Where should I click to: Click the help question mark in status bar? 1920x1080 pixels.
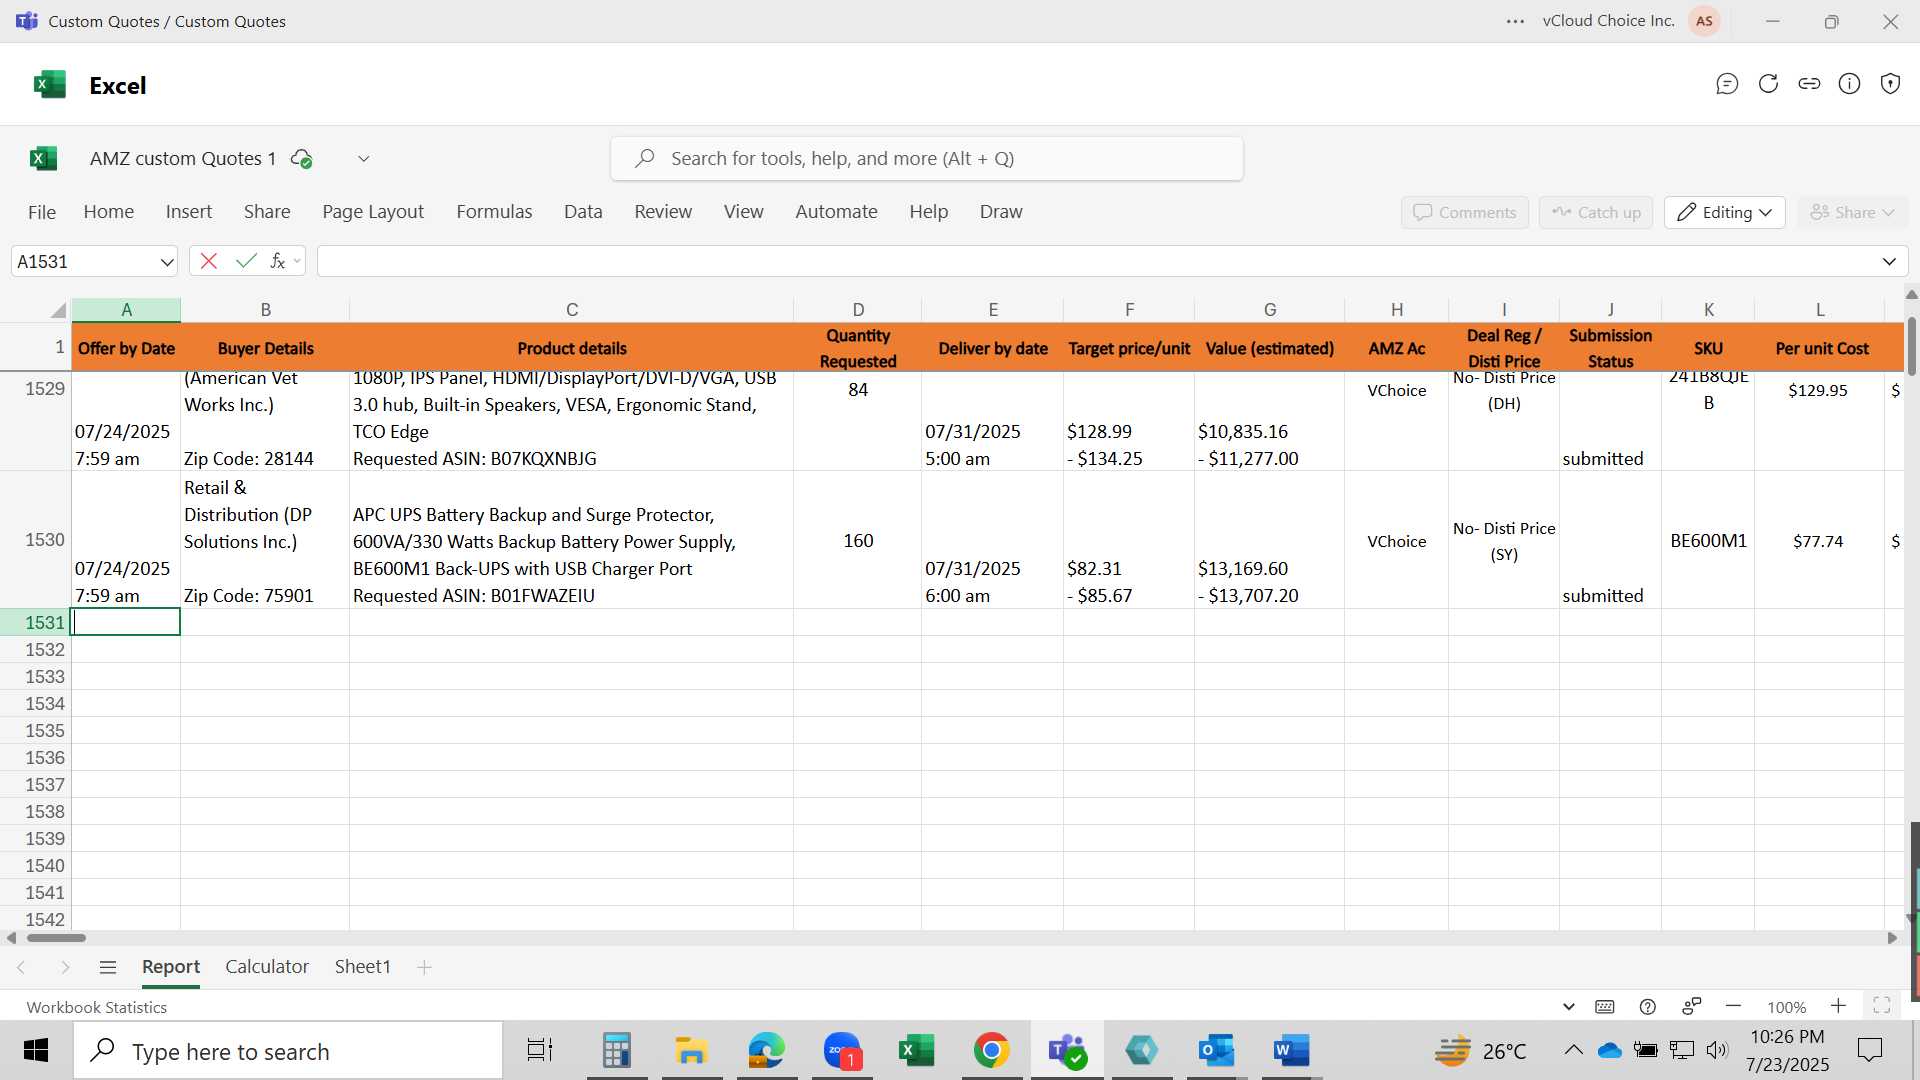1648,1007
